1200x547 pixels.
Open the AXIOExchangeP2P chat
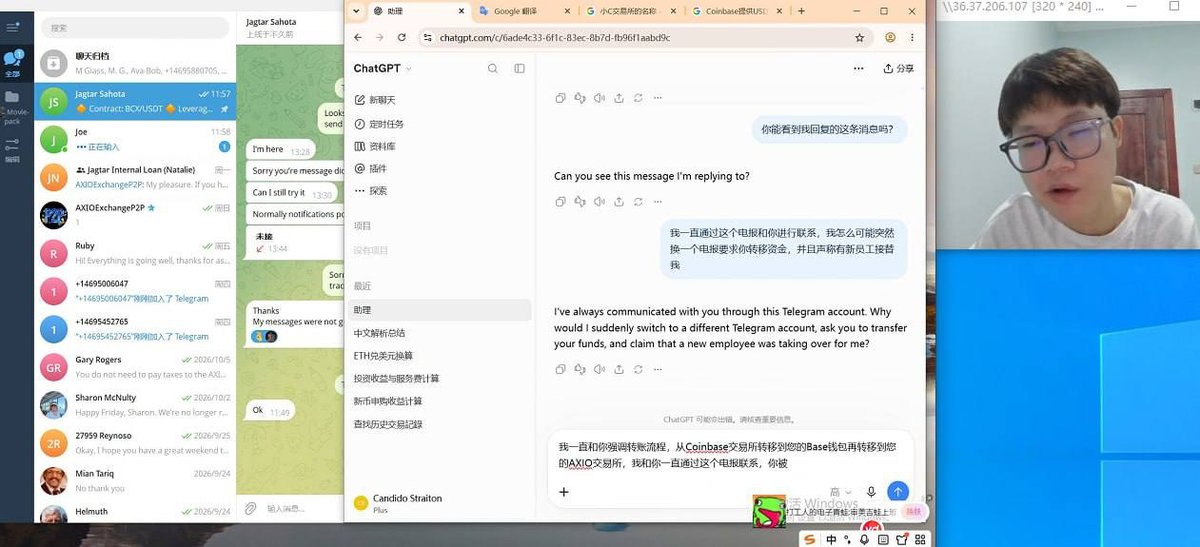point(135,214)
